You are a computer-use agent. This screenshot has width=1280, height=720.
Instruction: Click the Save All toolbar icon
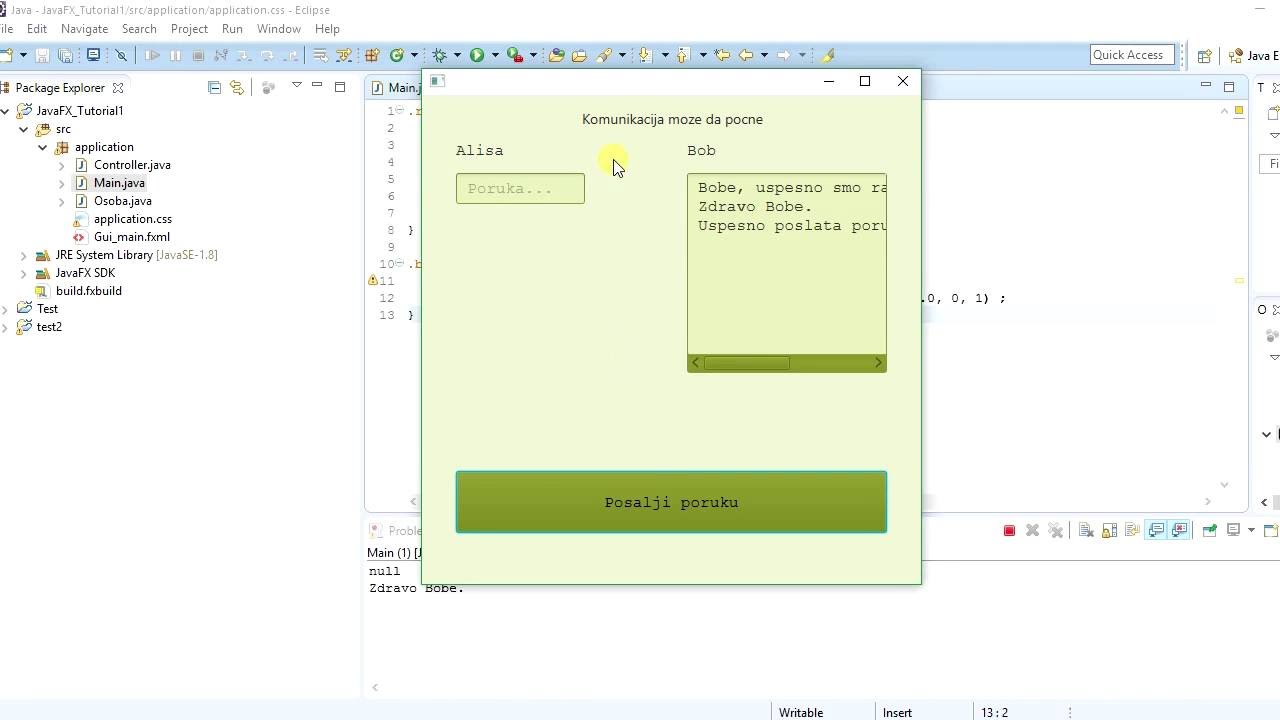[65, 55]
